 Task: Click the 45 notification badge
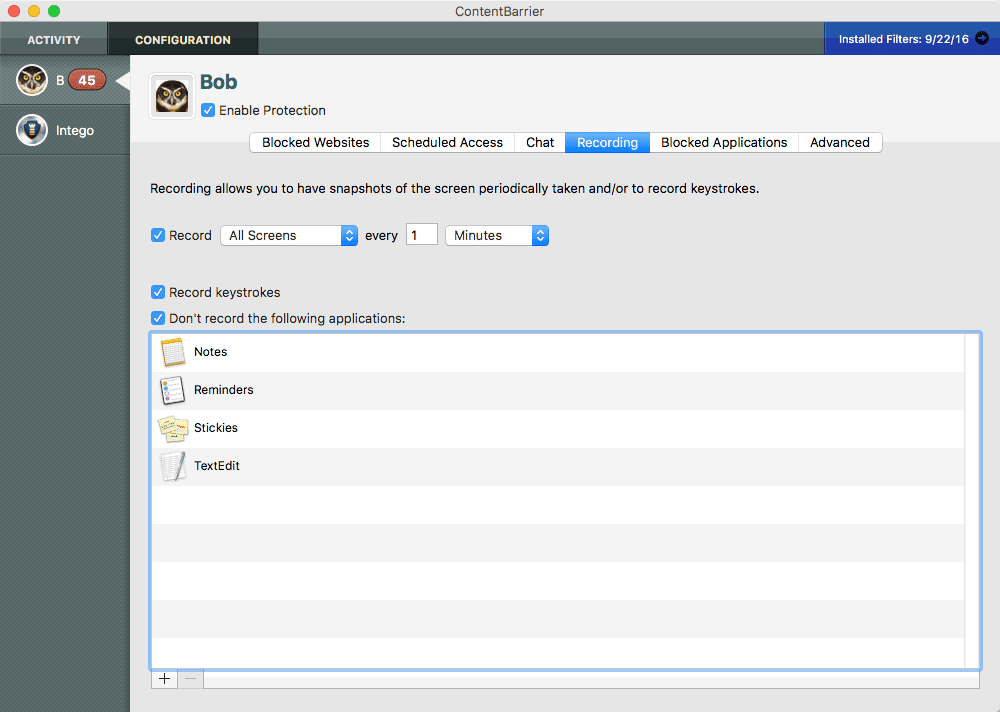pos(87,80)
